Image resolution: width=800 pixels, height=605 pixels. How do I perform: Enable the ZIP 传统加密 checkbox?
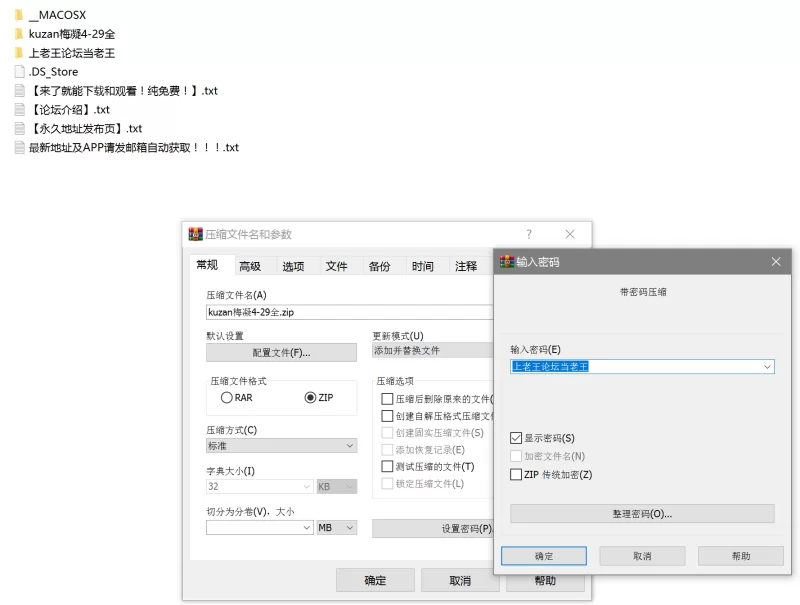tap(516, 475)
